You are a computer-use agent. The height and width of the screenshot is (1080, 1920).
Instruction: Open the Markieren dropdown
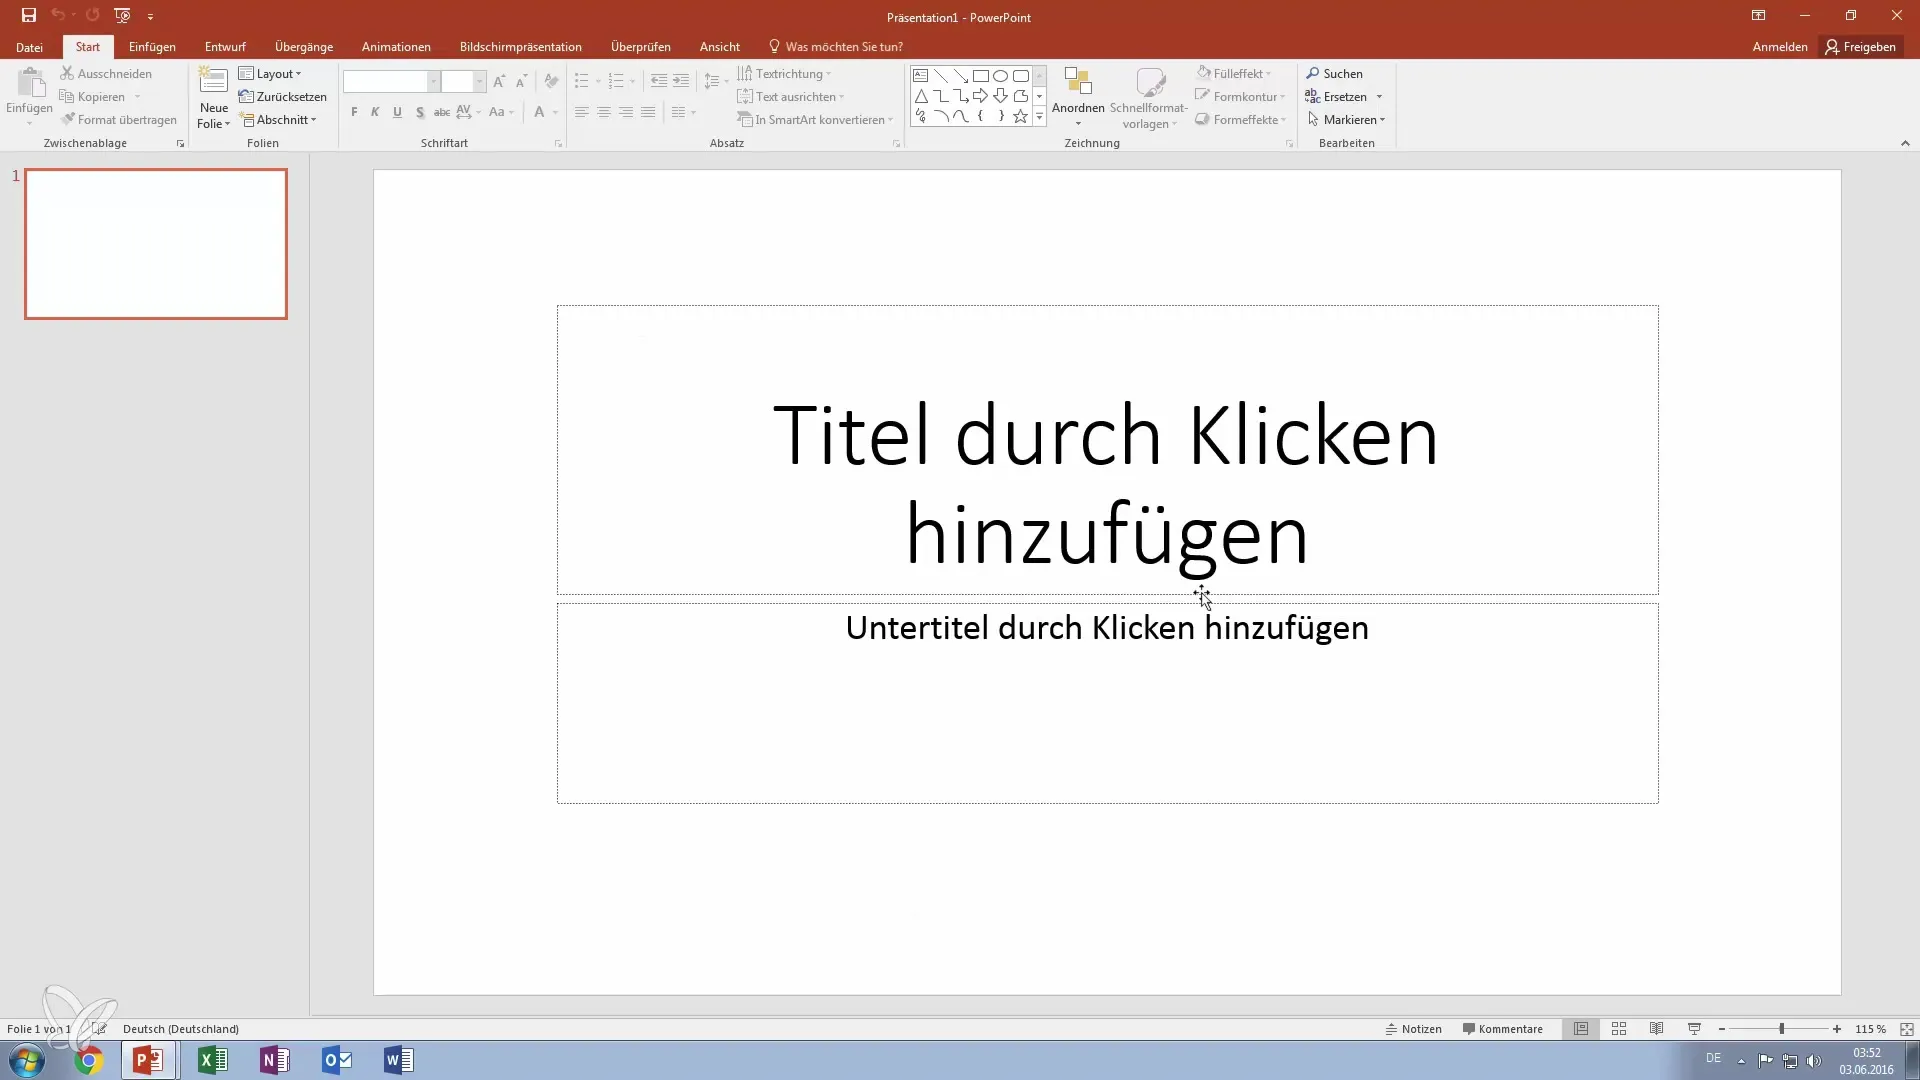(1347, 119)
